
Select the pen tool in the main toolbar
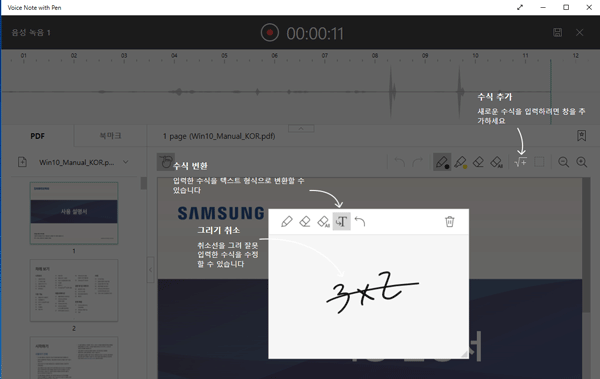[442, 162]
